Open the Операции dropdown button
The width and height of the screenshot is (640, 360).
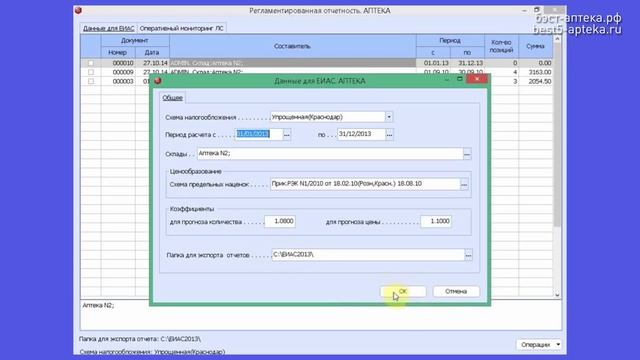coord(539,345)
